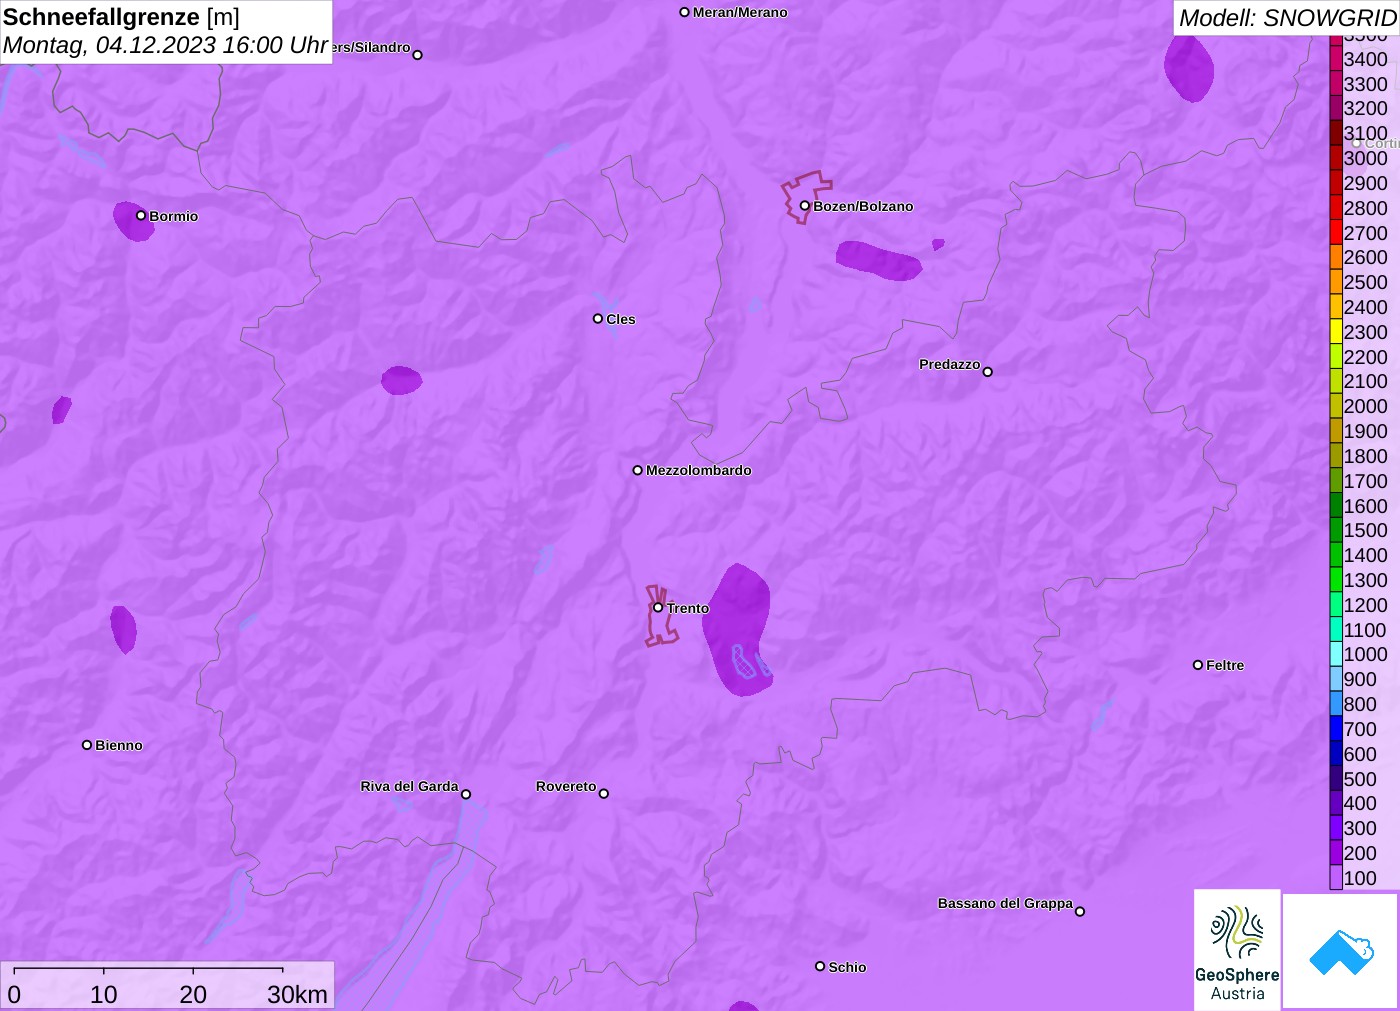
Task: Click the 10 scale bar label
Action: (x=104, y=995)
